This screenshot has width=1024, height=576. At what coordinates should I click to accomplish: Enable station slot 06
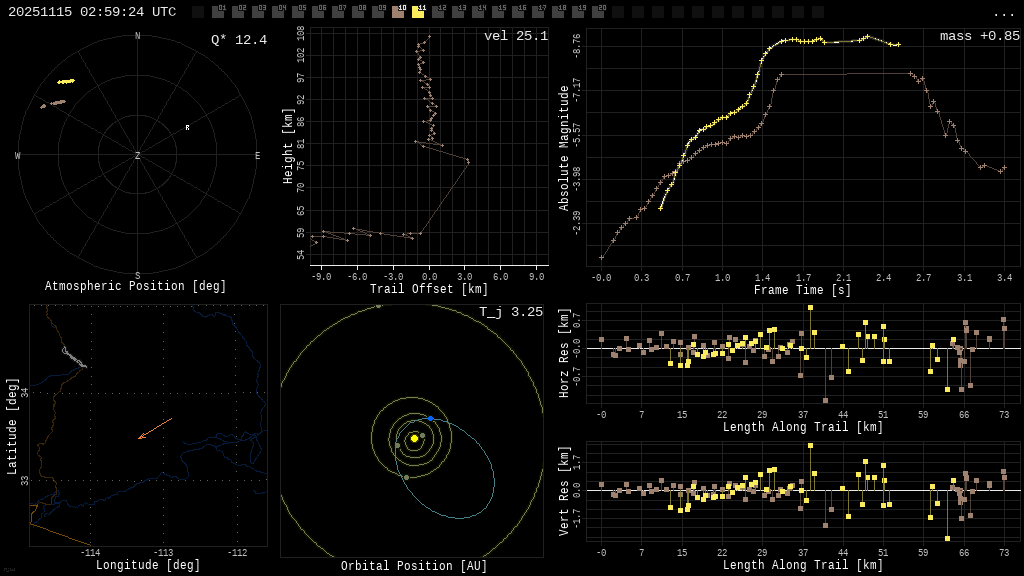318,11
